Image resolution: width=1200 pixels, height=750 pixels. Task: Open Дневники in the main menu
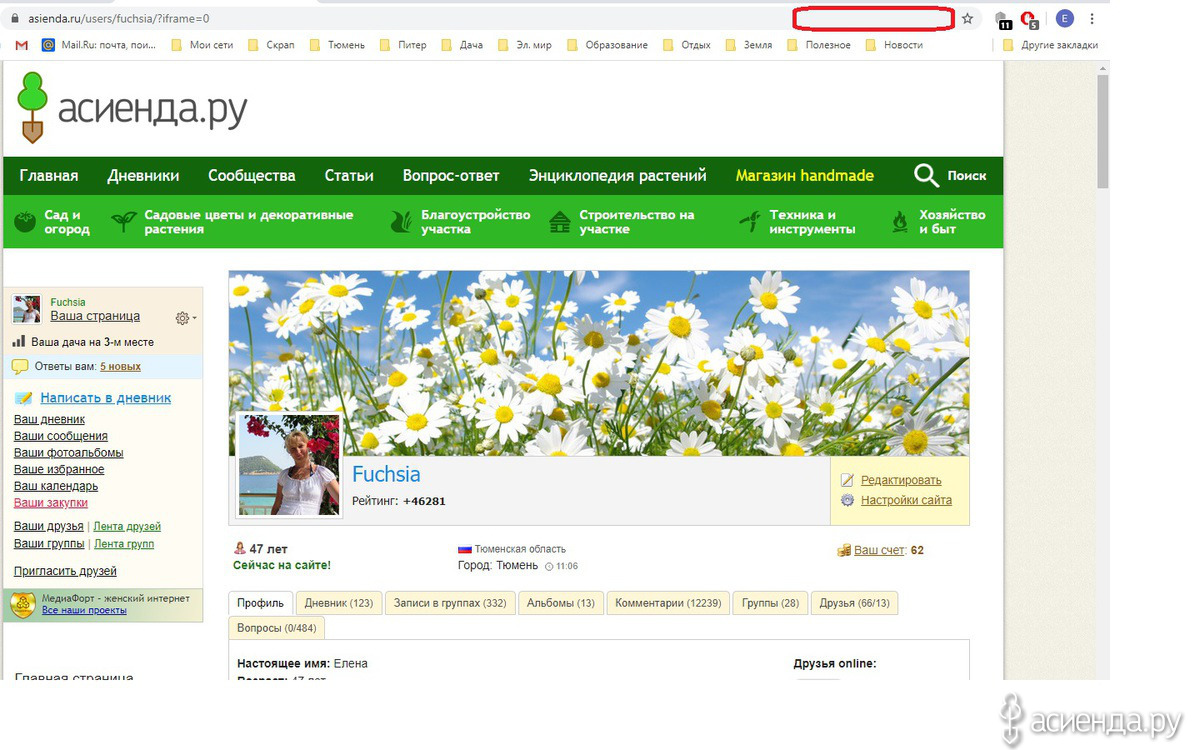144,176
